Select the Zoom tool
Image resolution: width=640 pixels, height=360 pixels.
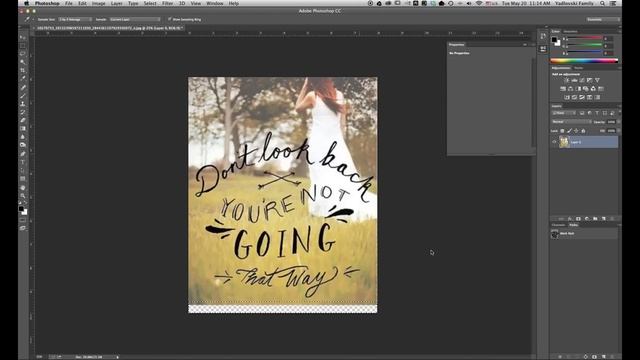click(x=23, y=196)
